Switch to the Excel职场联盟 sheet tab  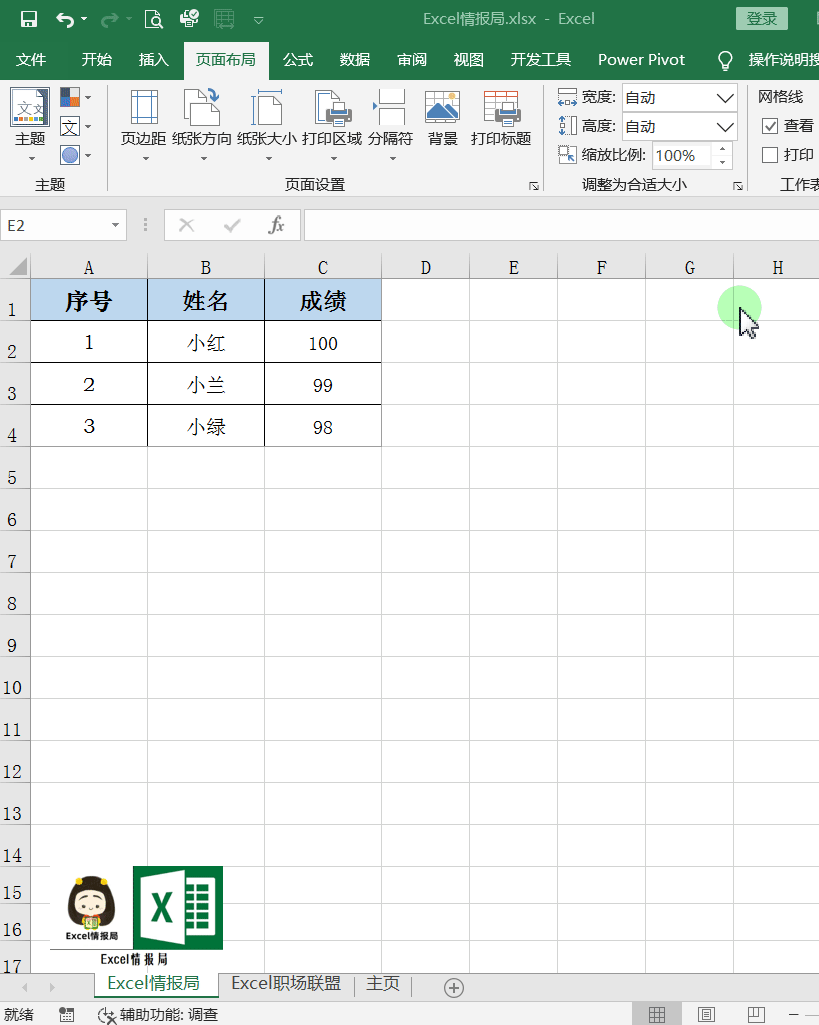pos(286,984)
